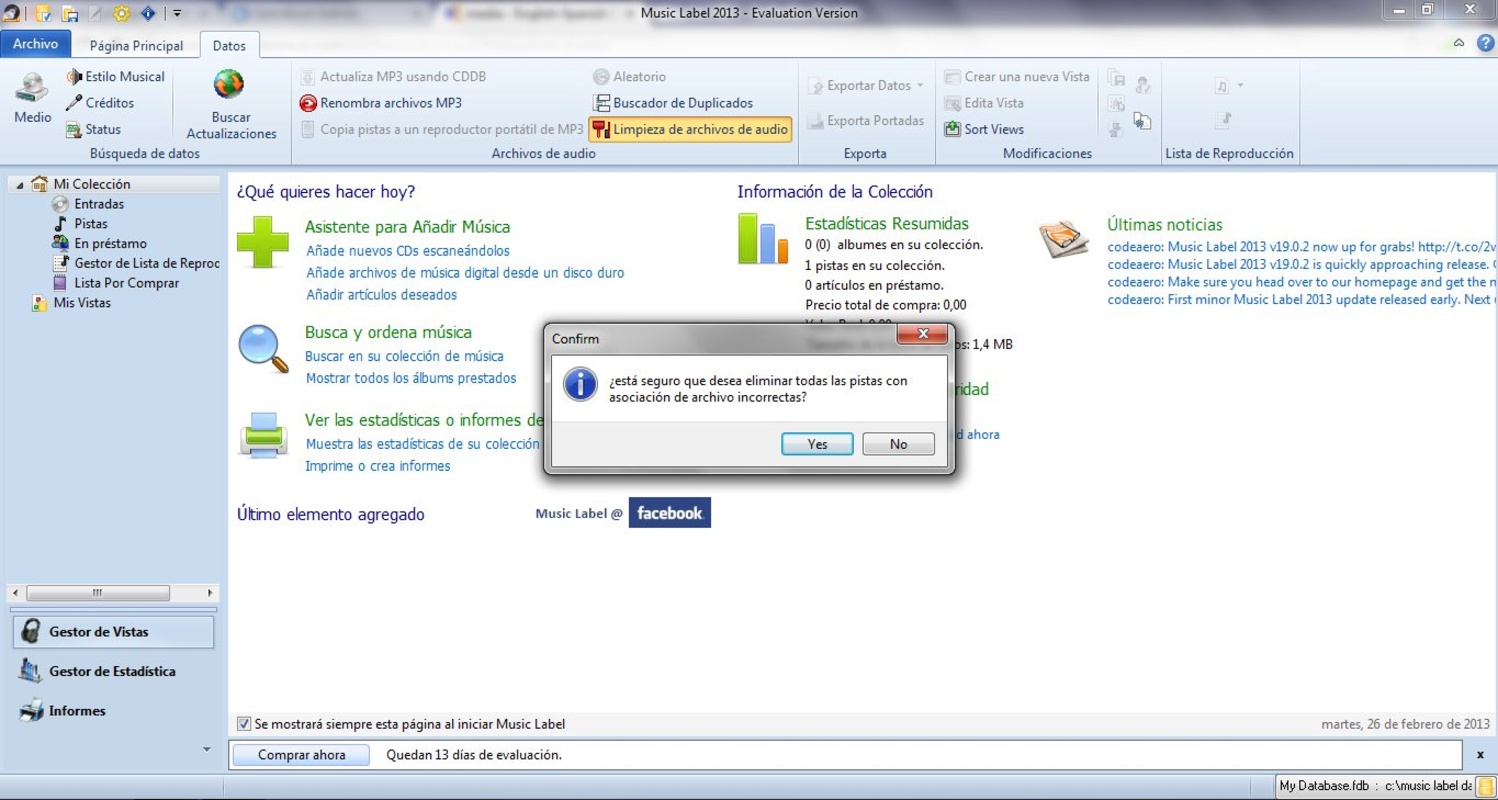Expand the Exportar Datos dropdown
The width and height of the screenshot is (1498, 800).
click(920, 86)
